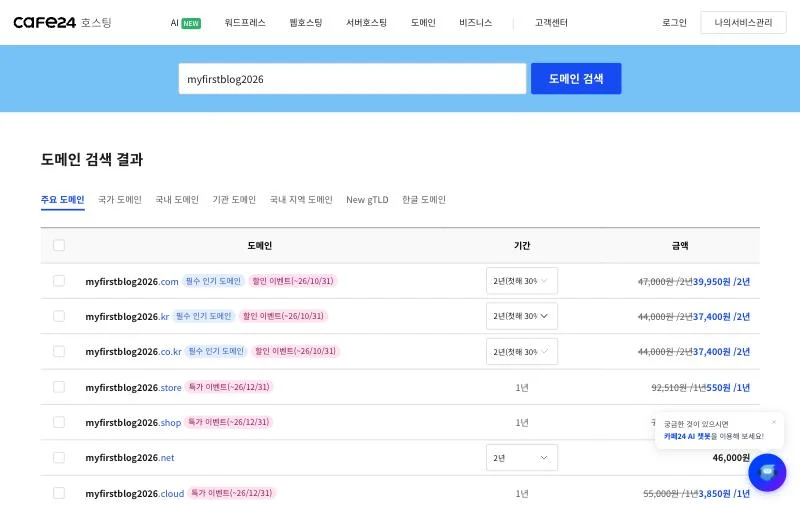Open the 고객센터 menu
This screenshot has width=800, height=505.
coord(551,22)
